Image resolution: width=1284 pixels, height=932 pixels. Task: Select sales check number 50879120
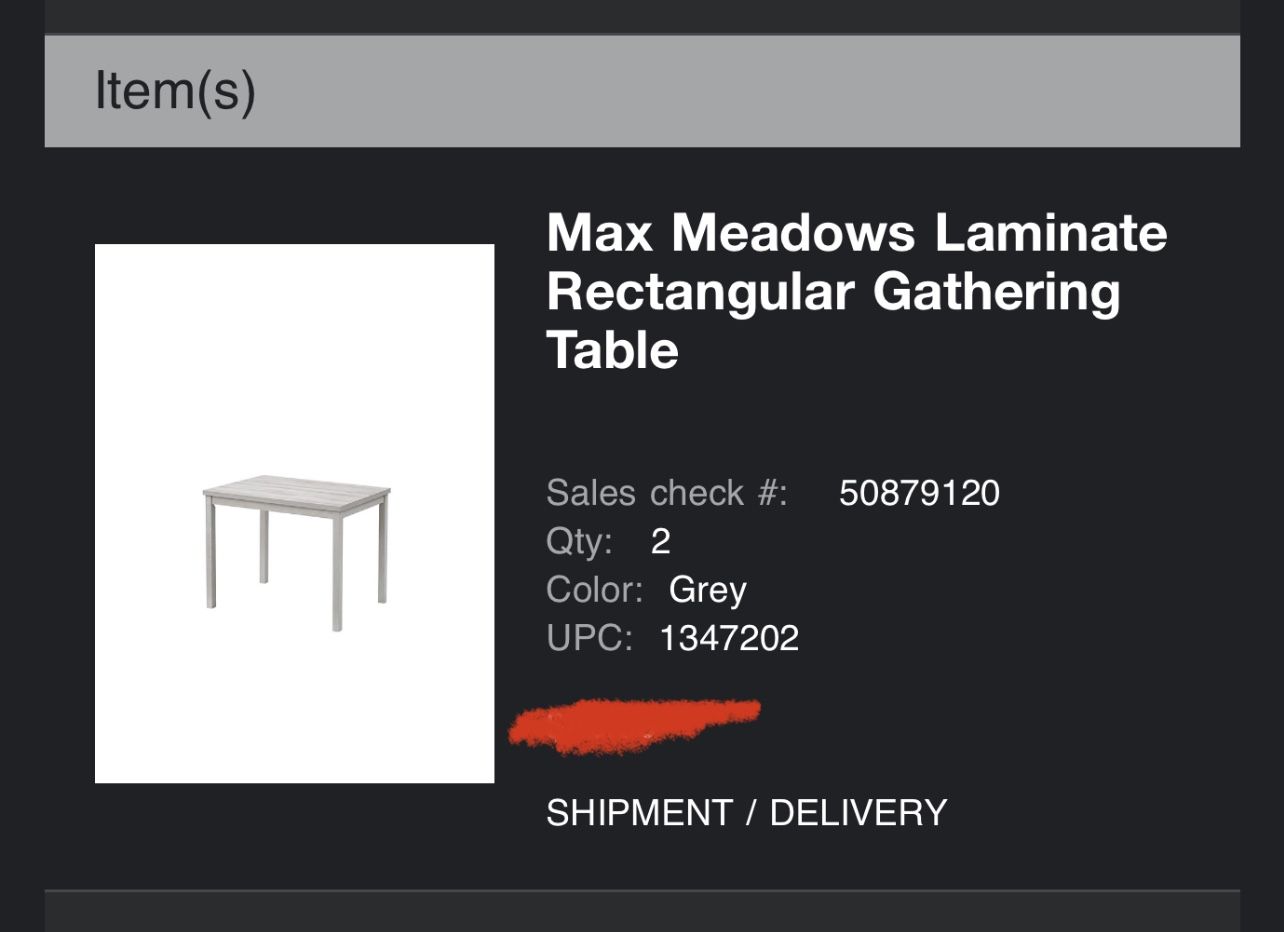tap(919, 493)
